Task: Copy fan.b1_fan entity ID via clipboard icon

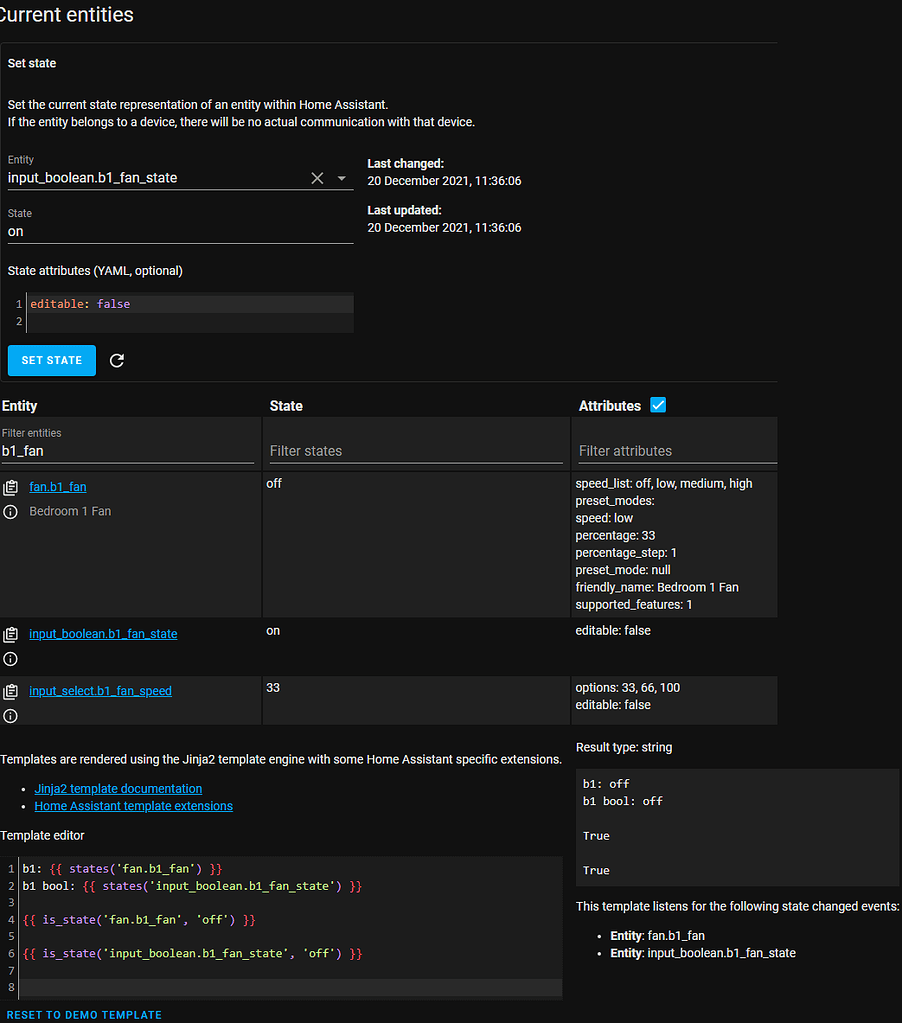Action: pyautogui.click(x=11, y=486)
